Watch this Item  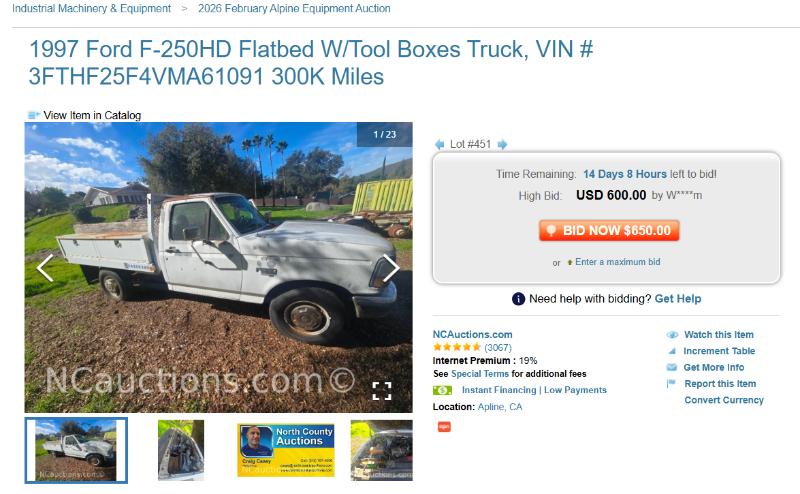click(x=718, y=335)
